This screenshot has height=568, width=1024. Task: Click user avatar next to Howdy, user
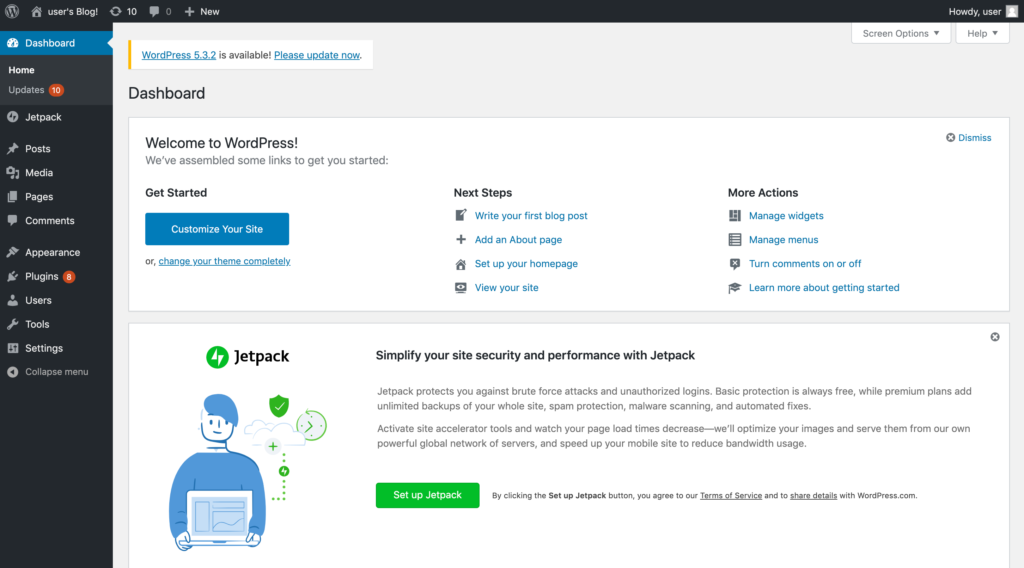[1012, 11]
